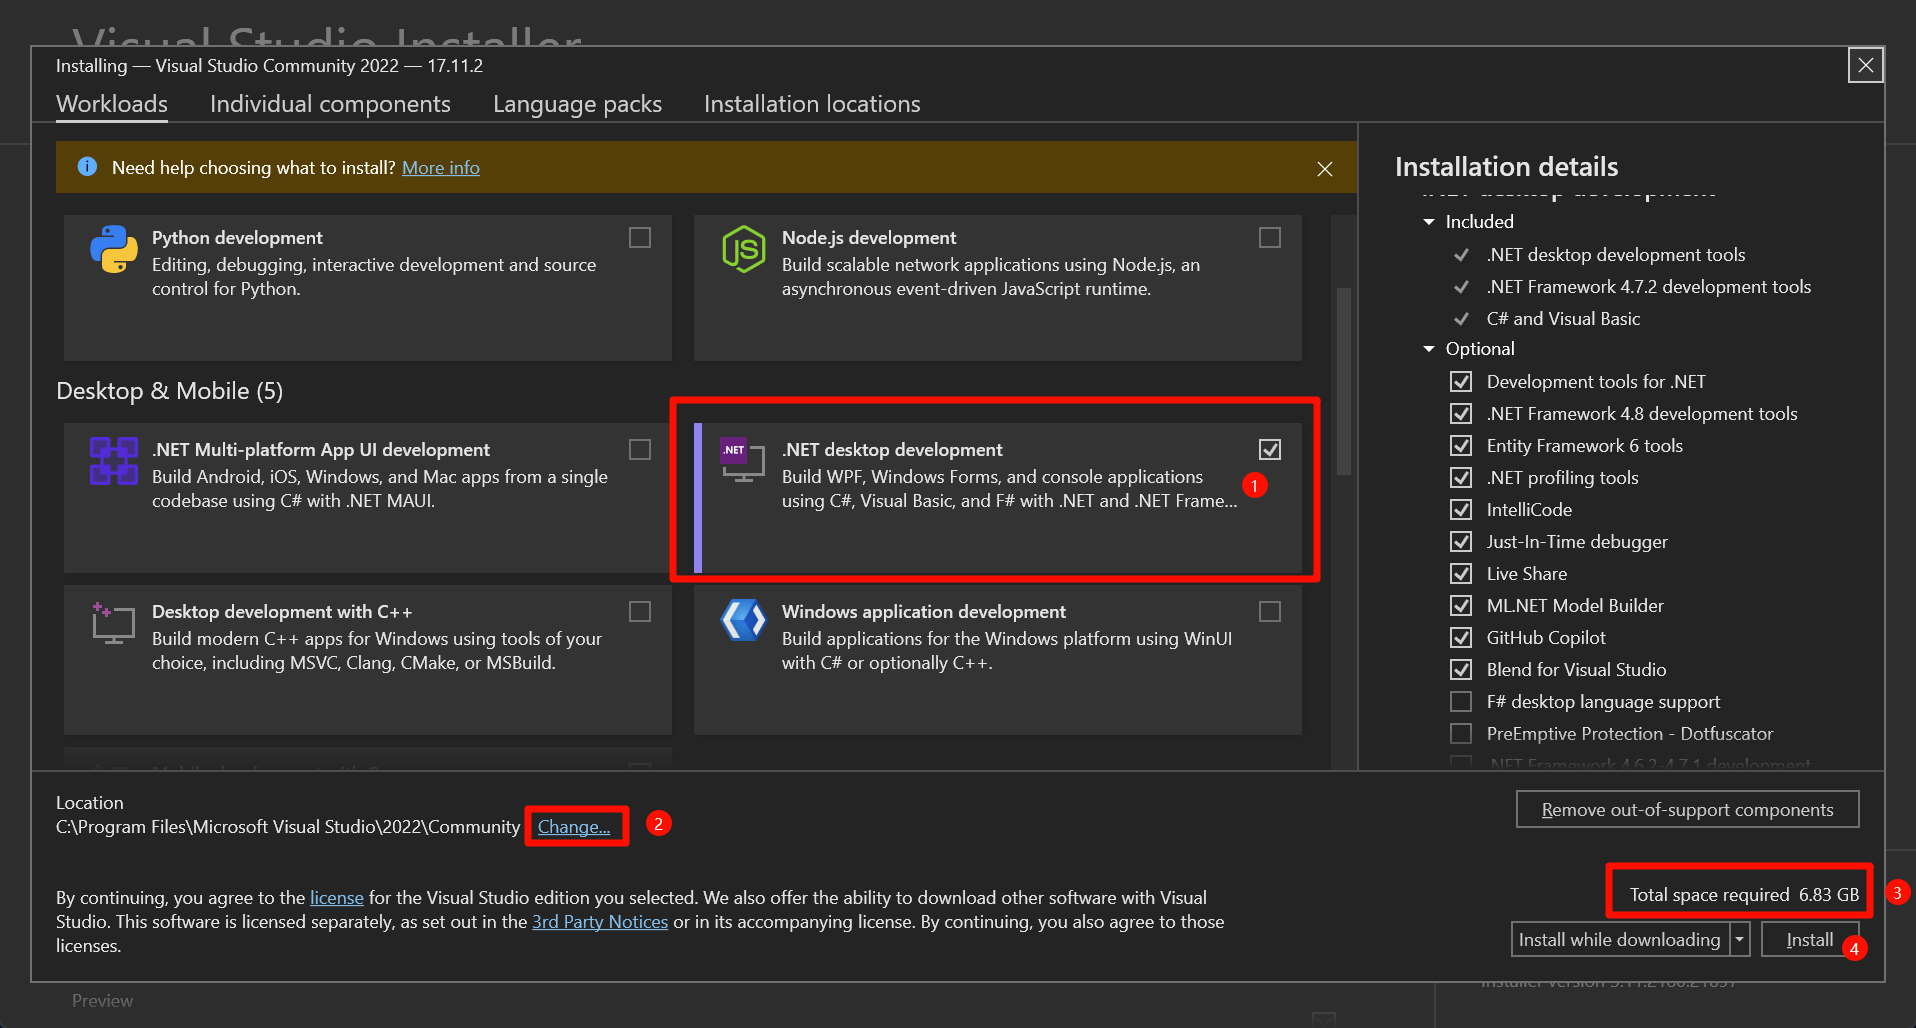
Task: Click Remove out-of-support components button
Action: pyautogui.click(x=1688, y=810)
